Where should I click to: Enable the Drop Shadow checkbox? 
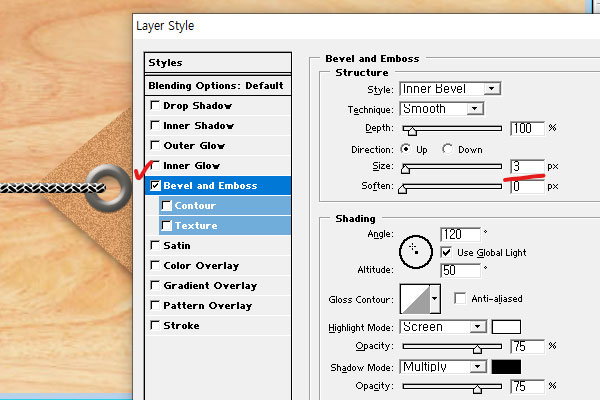(155, 105)
